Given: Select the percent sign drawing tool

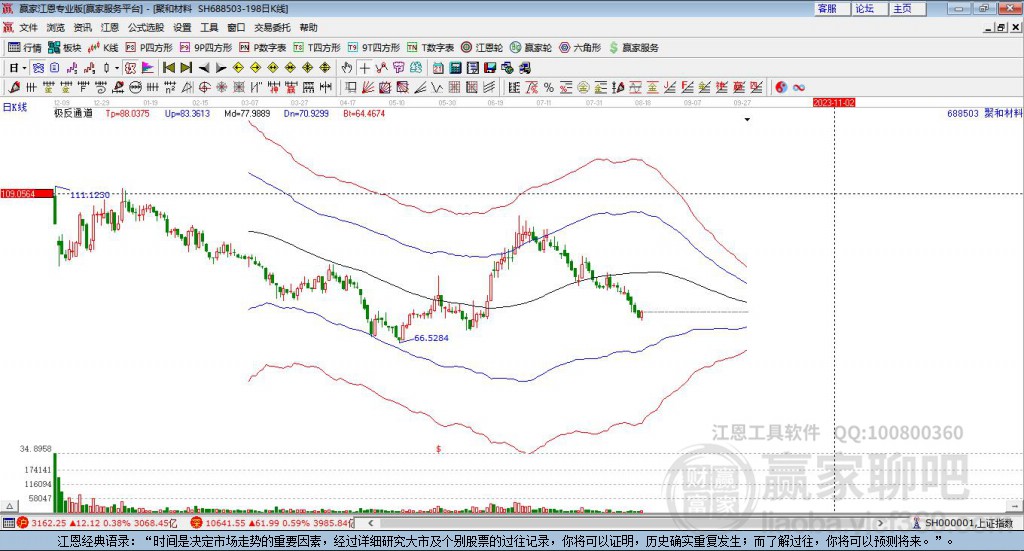Looking at the screenshot, I should [549, 87].
